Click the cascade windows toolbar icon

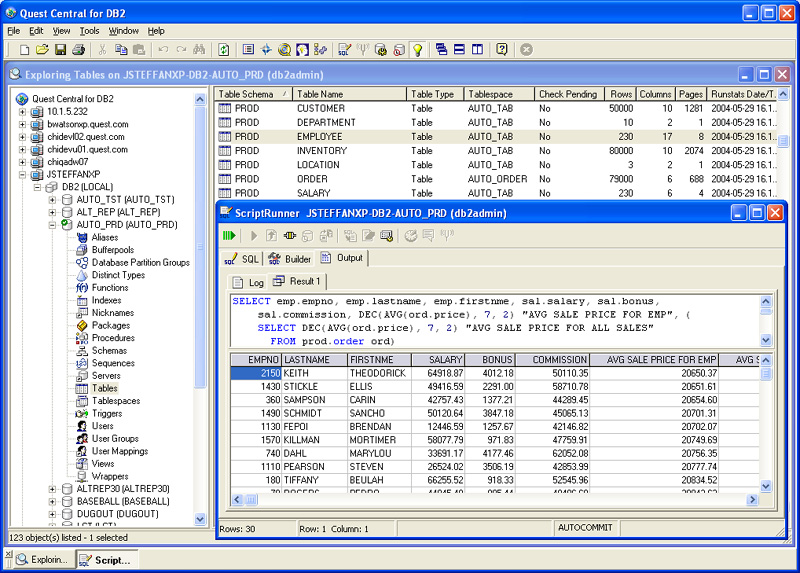pyautogui.click(x=441, y=49)
